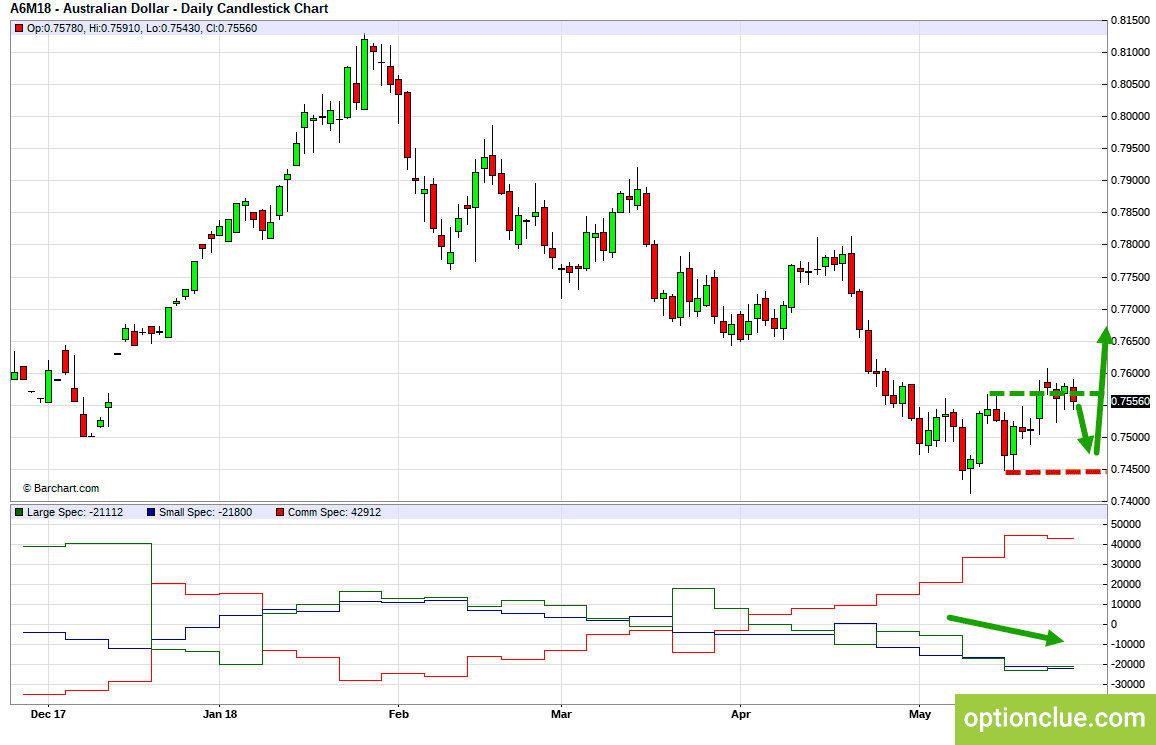The width and height of the screenshot is (1156, 745).
Task: Click the 0.81000 price axis label
Action: [1130, 52]
